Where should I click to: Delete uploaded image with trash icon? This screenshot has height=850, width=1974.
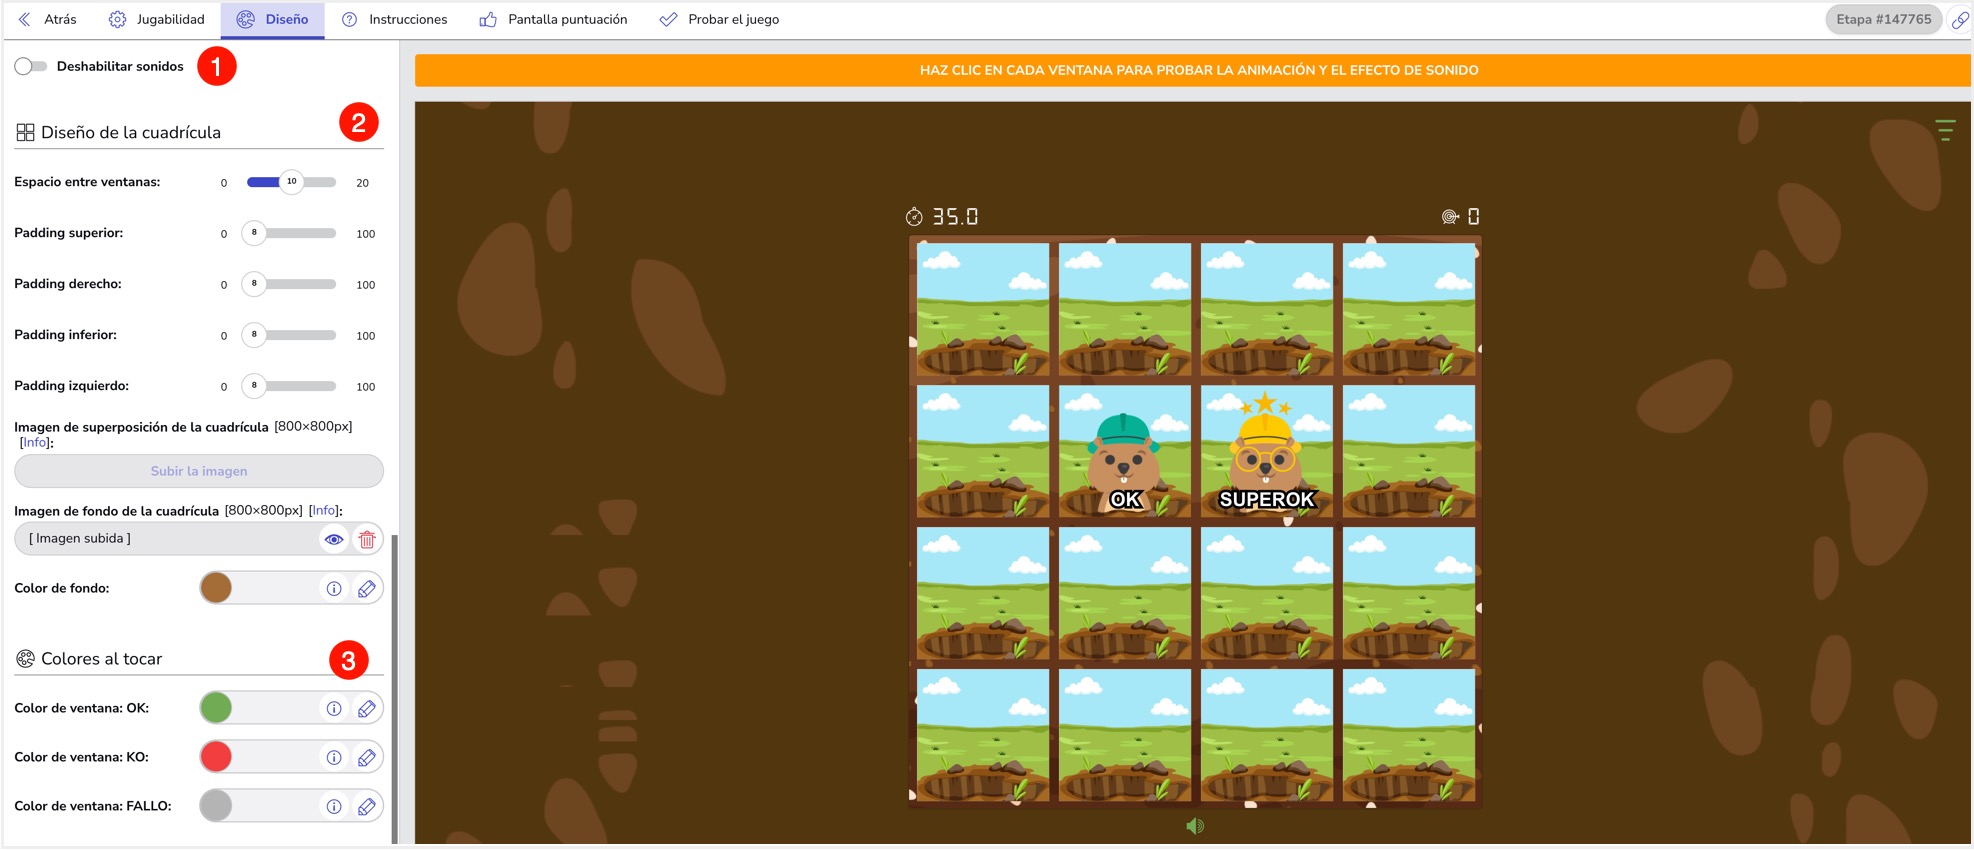tap(367, 539)
